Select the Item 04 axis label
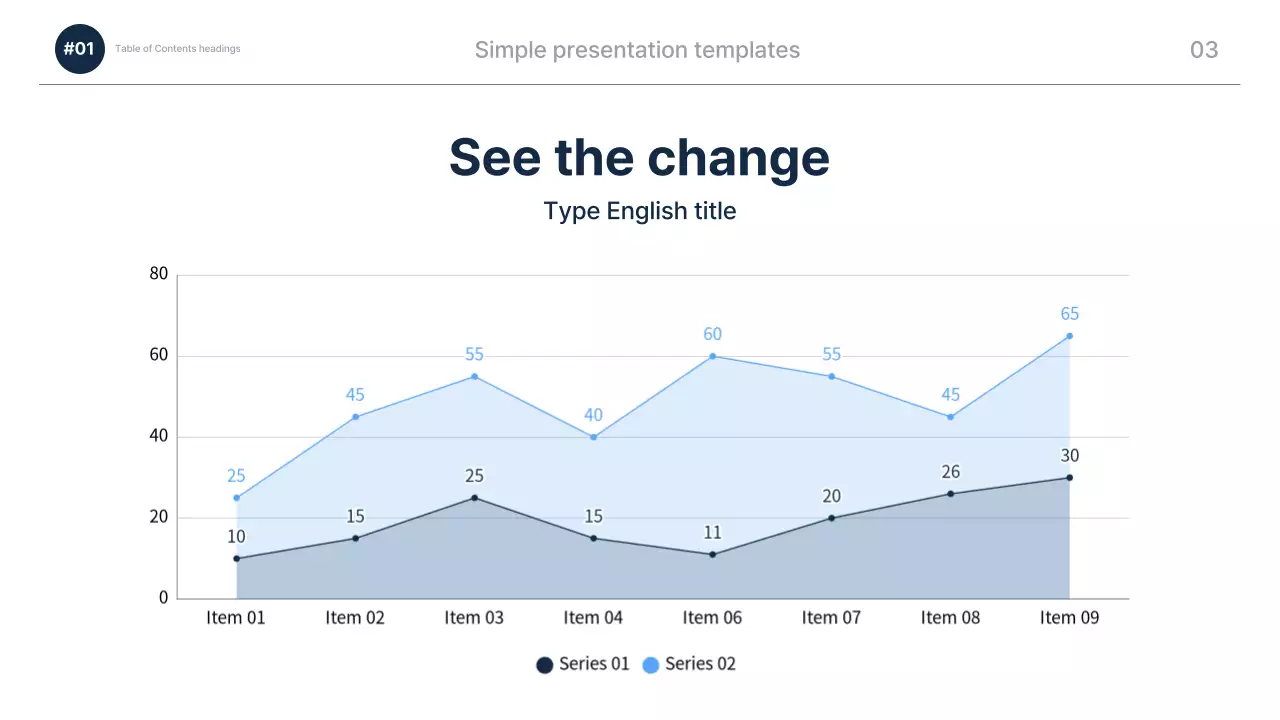This screenshot has height=720, width=1280. (x=593, y=618)
